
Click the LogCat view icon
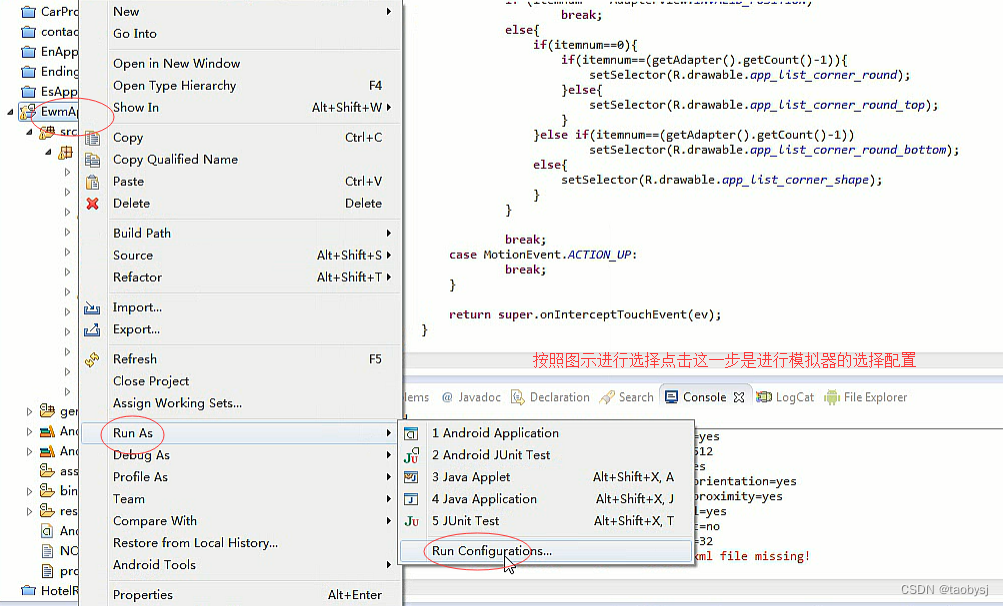764,397
